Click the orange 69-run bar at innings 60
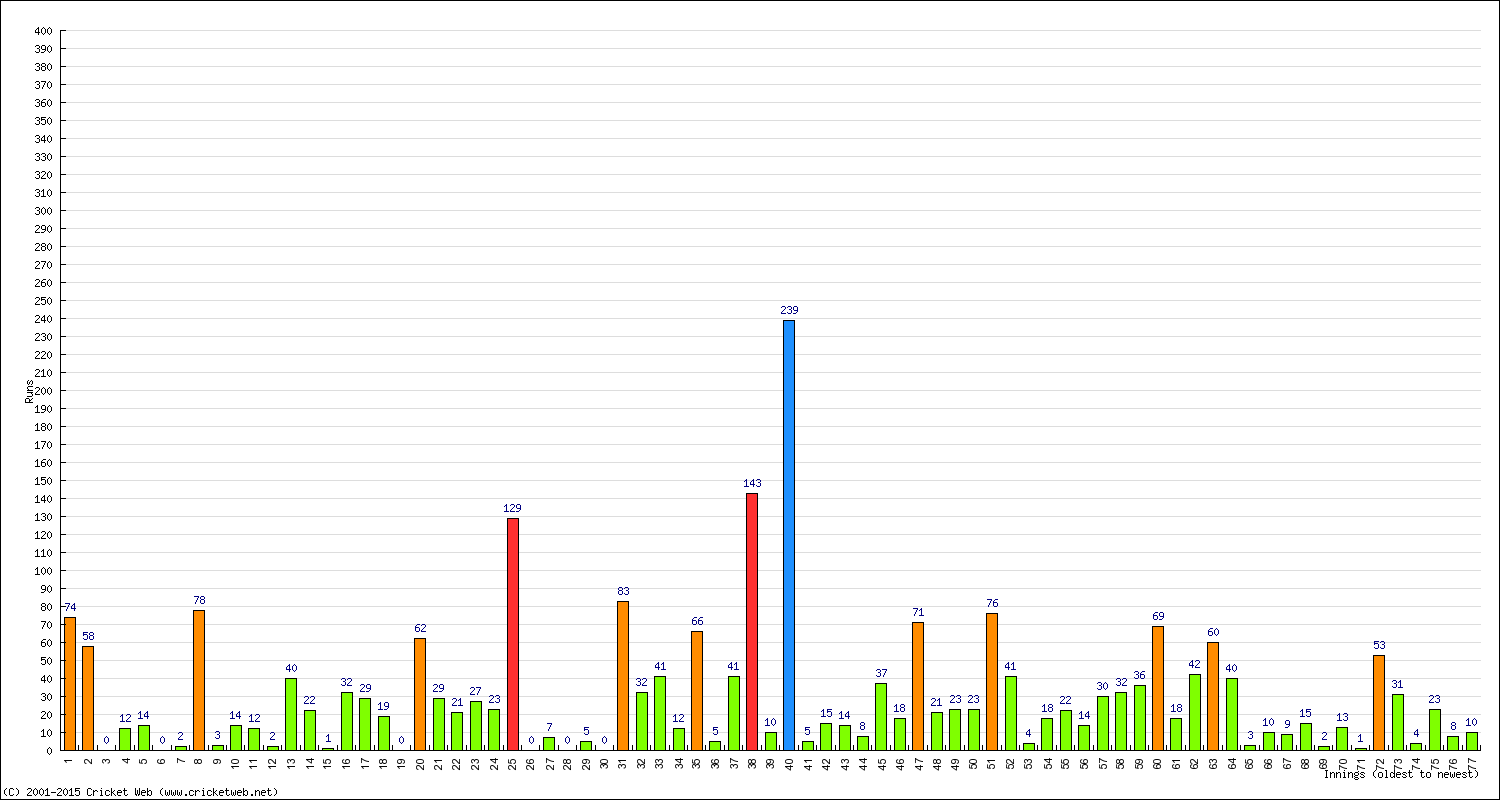This screenshot has width=1500, height=800. click(1158, 688)
